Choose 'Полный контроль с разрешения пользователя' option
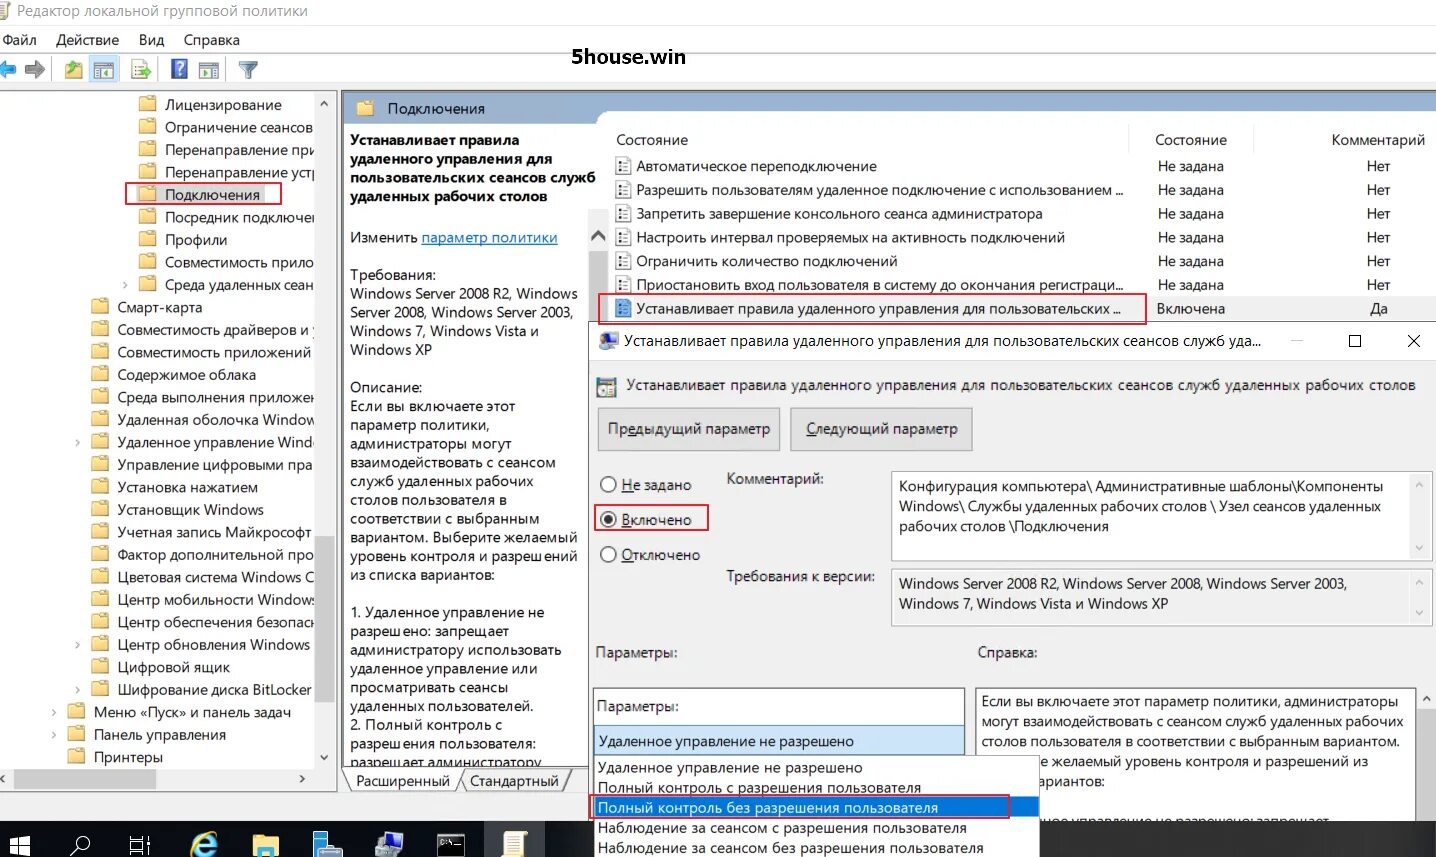Image resolution: width=1436 pixels, height=857 pixels. click(816, 788)
